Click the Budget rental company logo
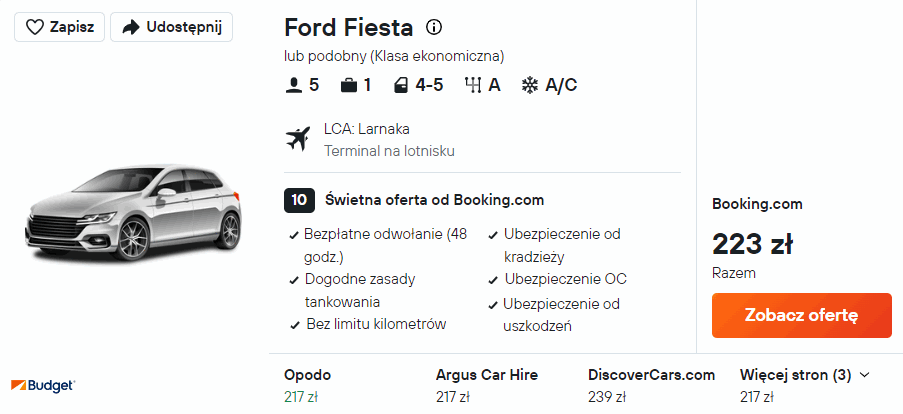Viewport: 903px width, 414px height. pyautogui.click(x=43, y=385)
